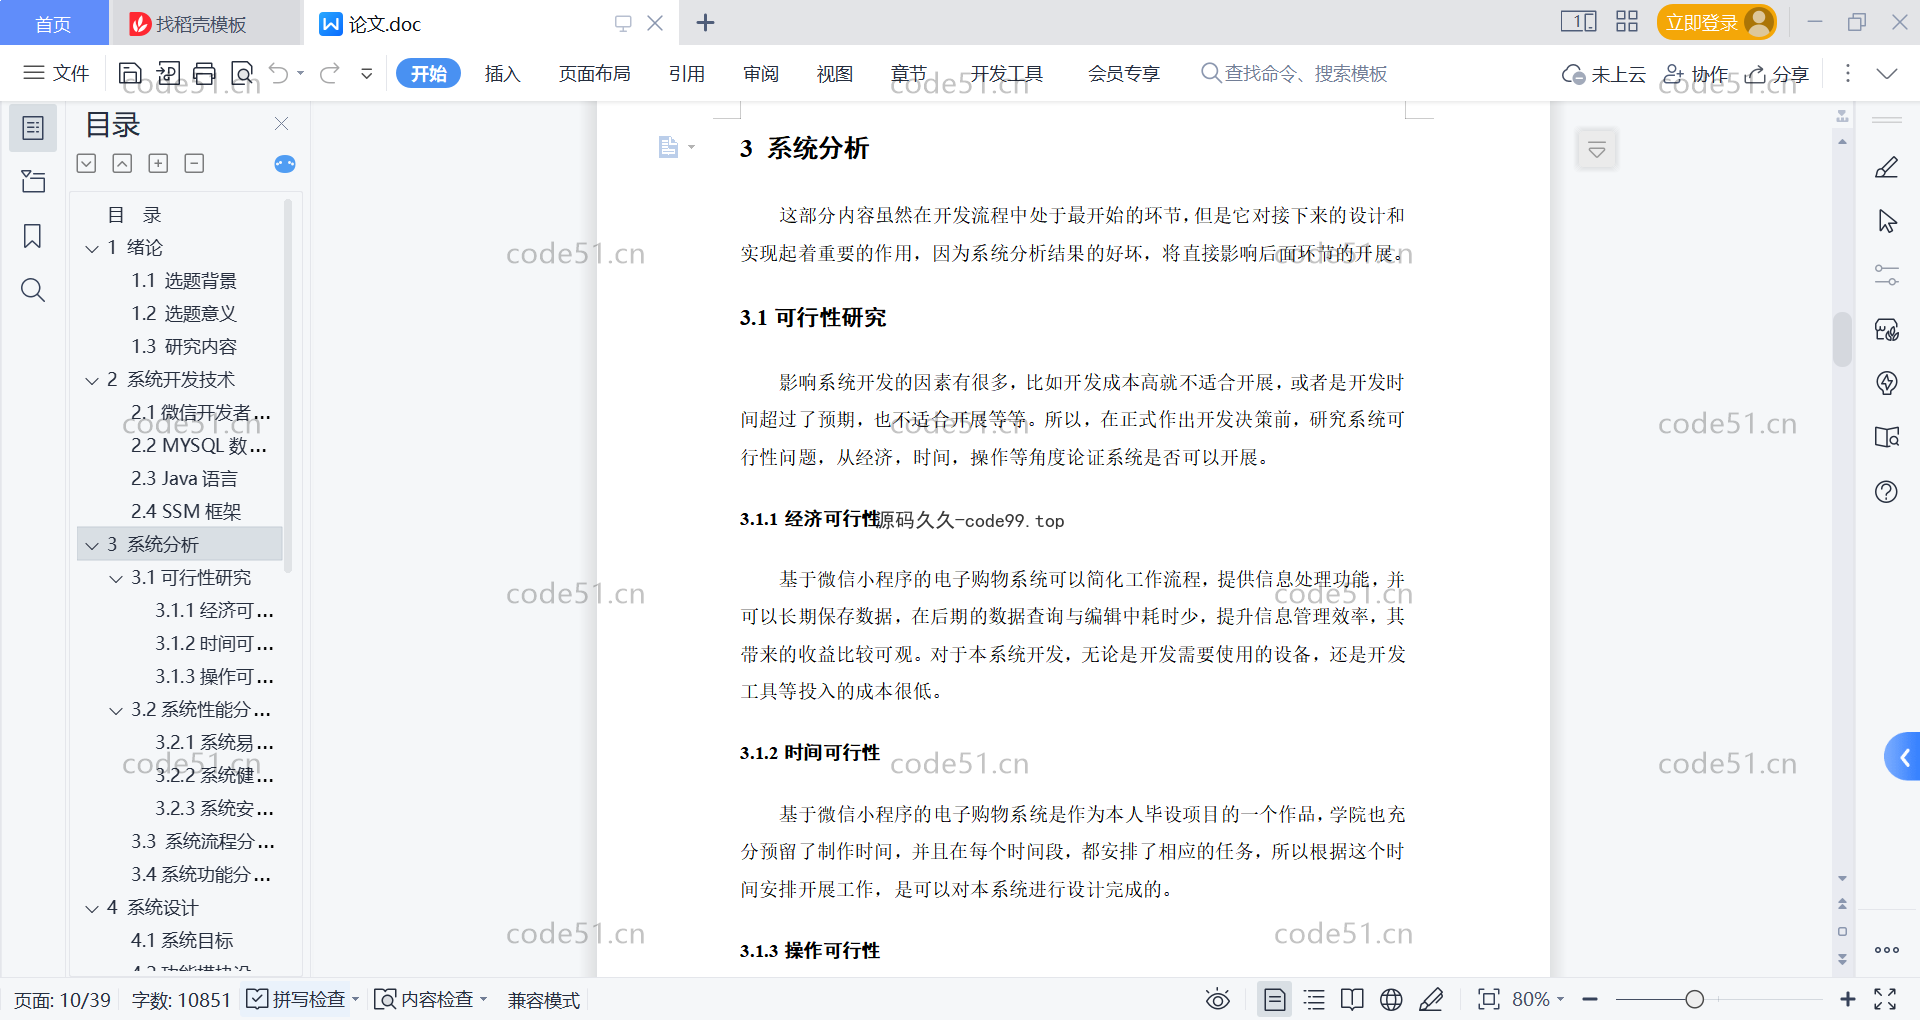Open Print Preview icon
Screen dimensions: 1920x1020
pos(242,73)
